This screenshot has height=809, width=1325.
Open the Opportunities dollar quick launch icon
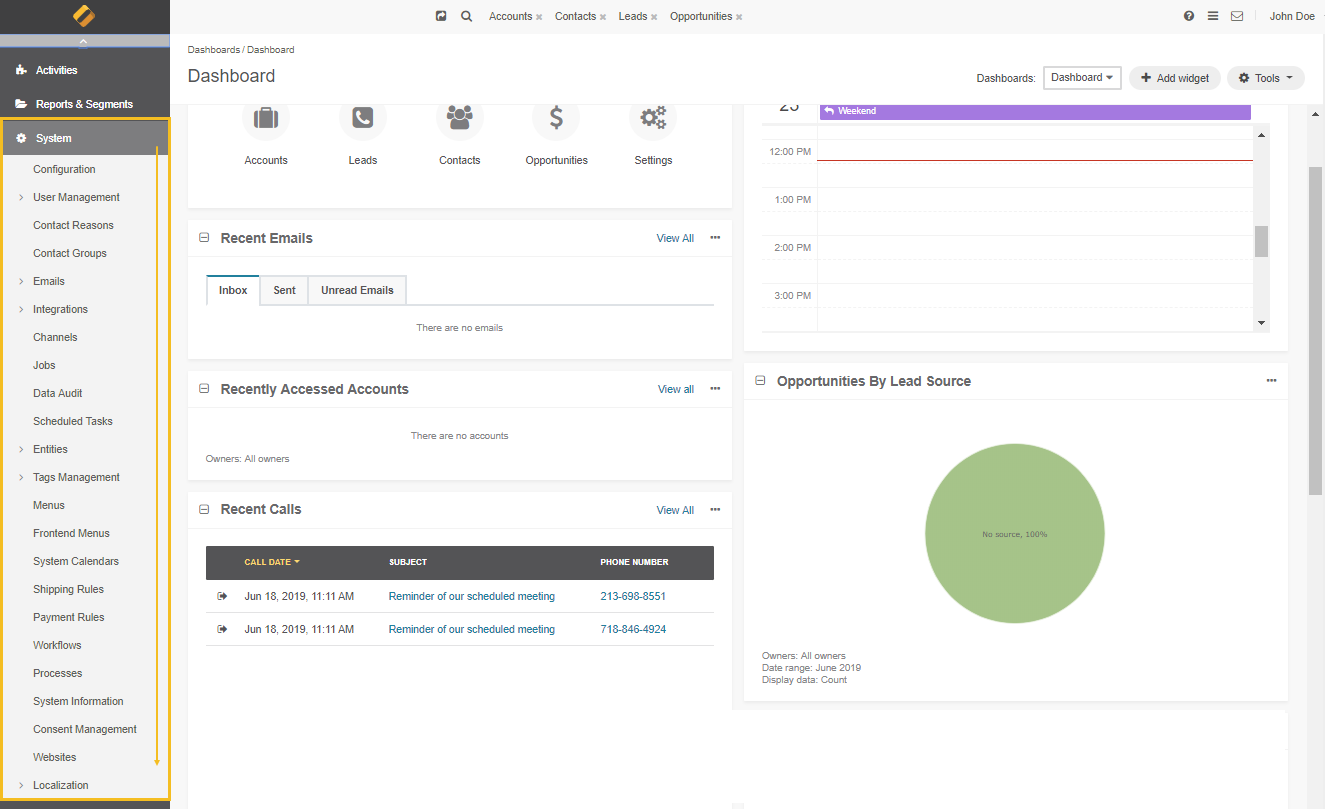[x=557, y=118]
